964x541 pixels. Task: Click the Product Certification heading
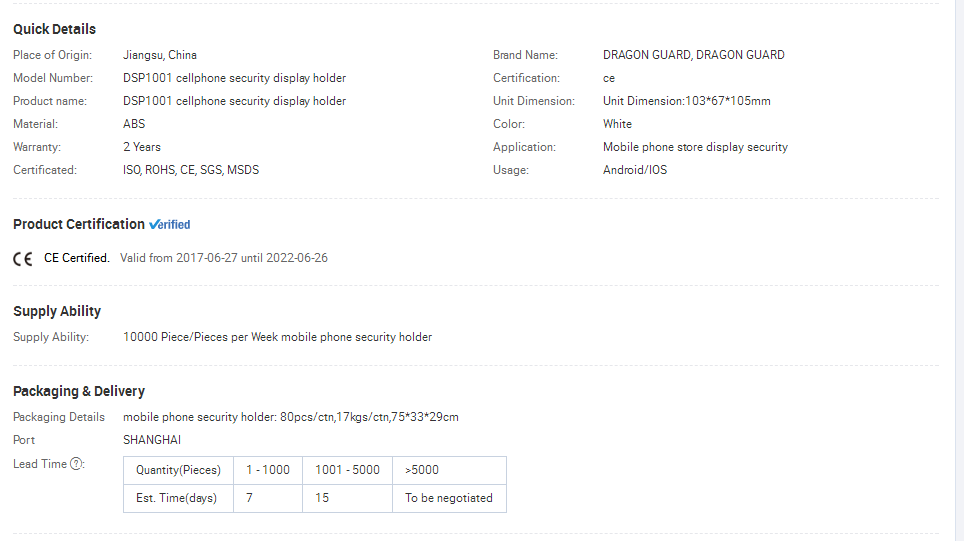pos(79,224)
